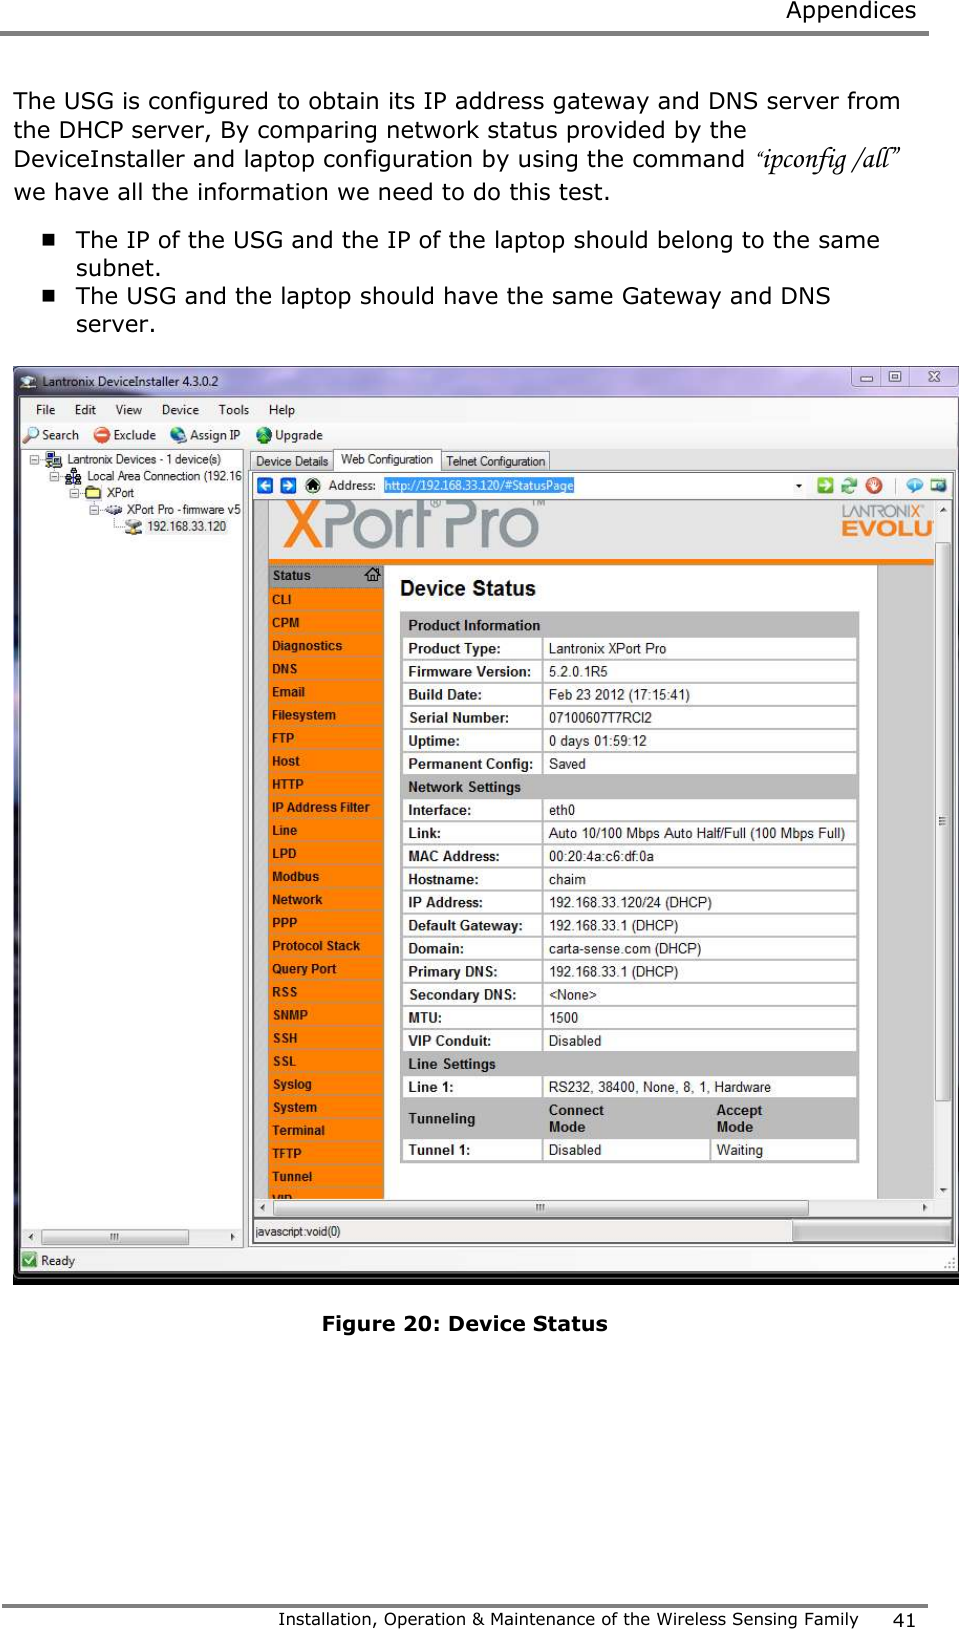959x1629 pixels.
Task: Open the File menu
Action: (x=46, y=410)
